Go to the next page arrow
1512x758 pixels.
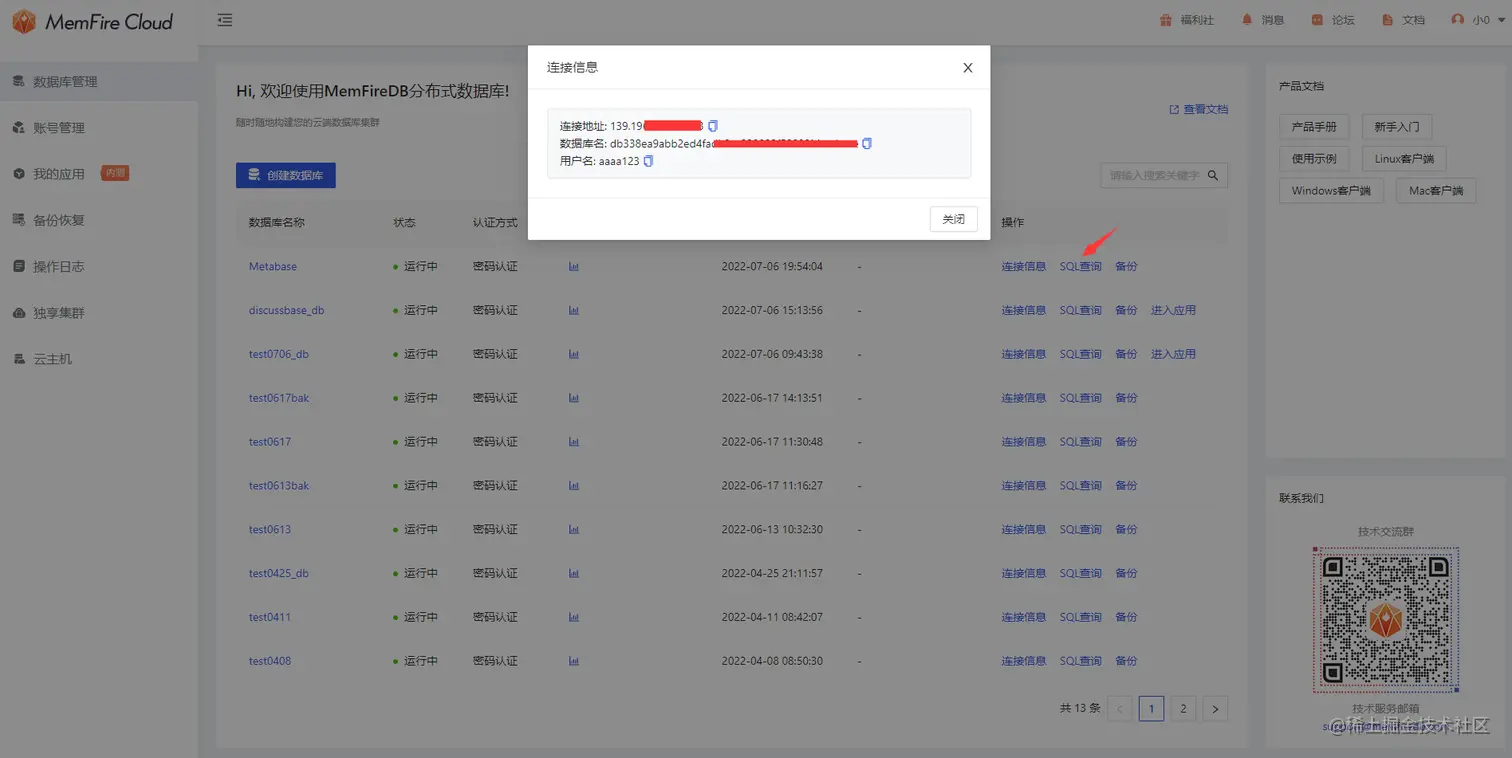click(1215, 709)
